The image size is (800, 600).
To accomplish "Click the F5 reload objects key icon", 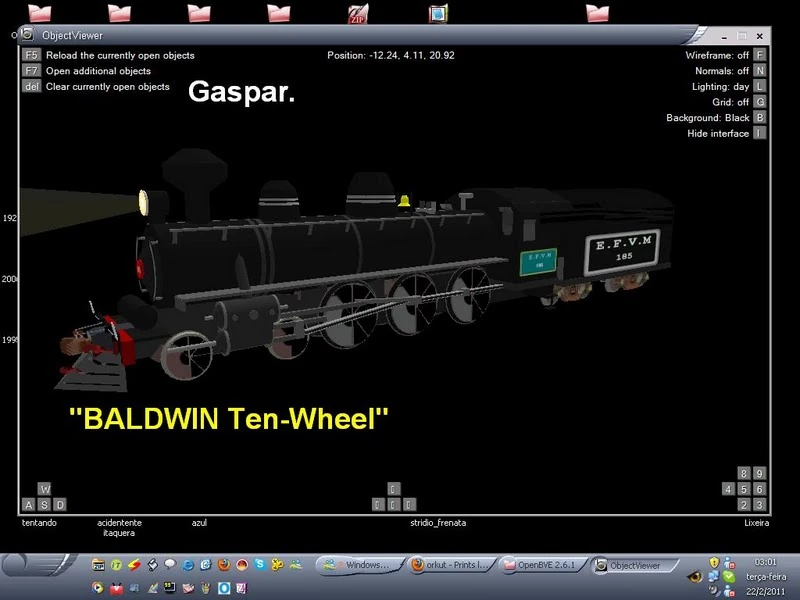I will click(32, 55).
